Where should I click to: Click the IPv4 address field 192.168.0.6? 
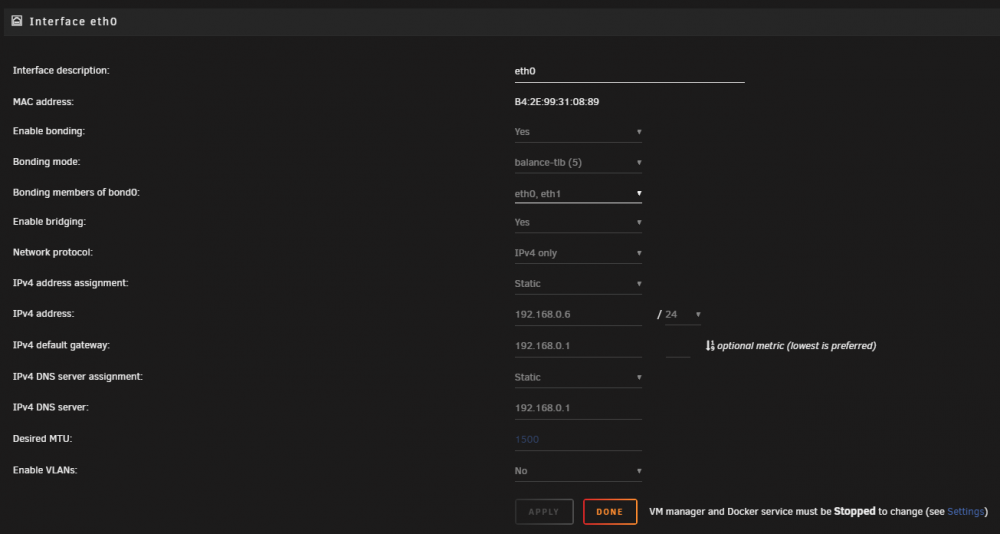pos(578,315)
